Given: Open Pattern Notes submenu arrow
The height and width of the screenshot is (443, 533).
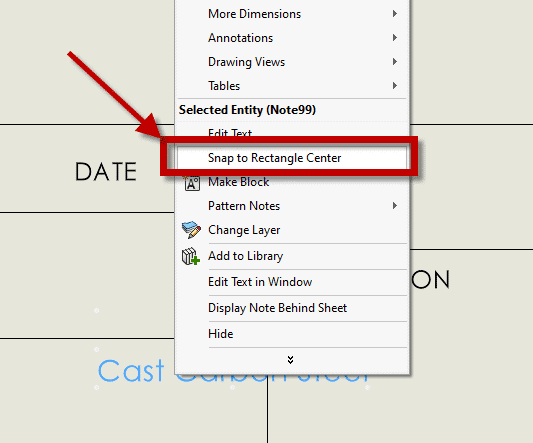Looking at the screenshot, I should (x=395, y=206).
